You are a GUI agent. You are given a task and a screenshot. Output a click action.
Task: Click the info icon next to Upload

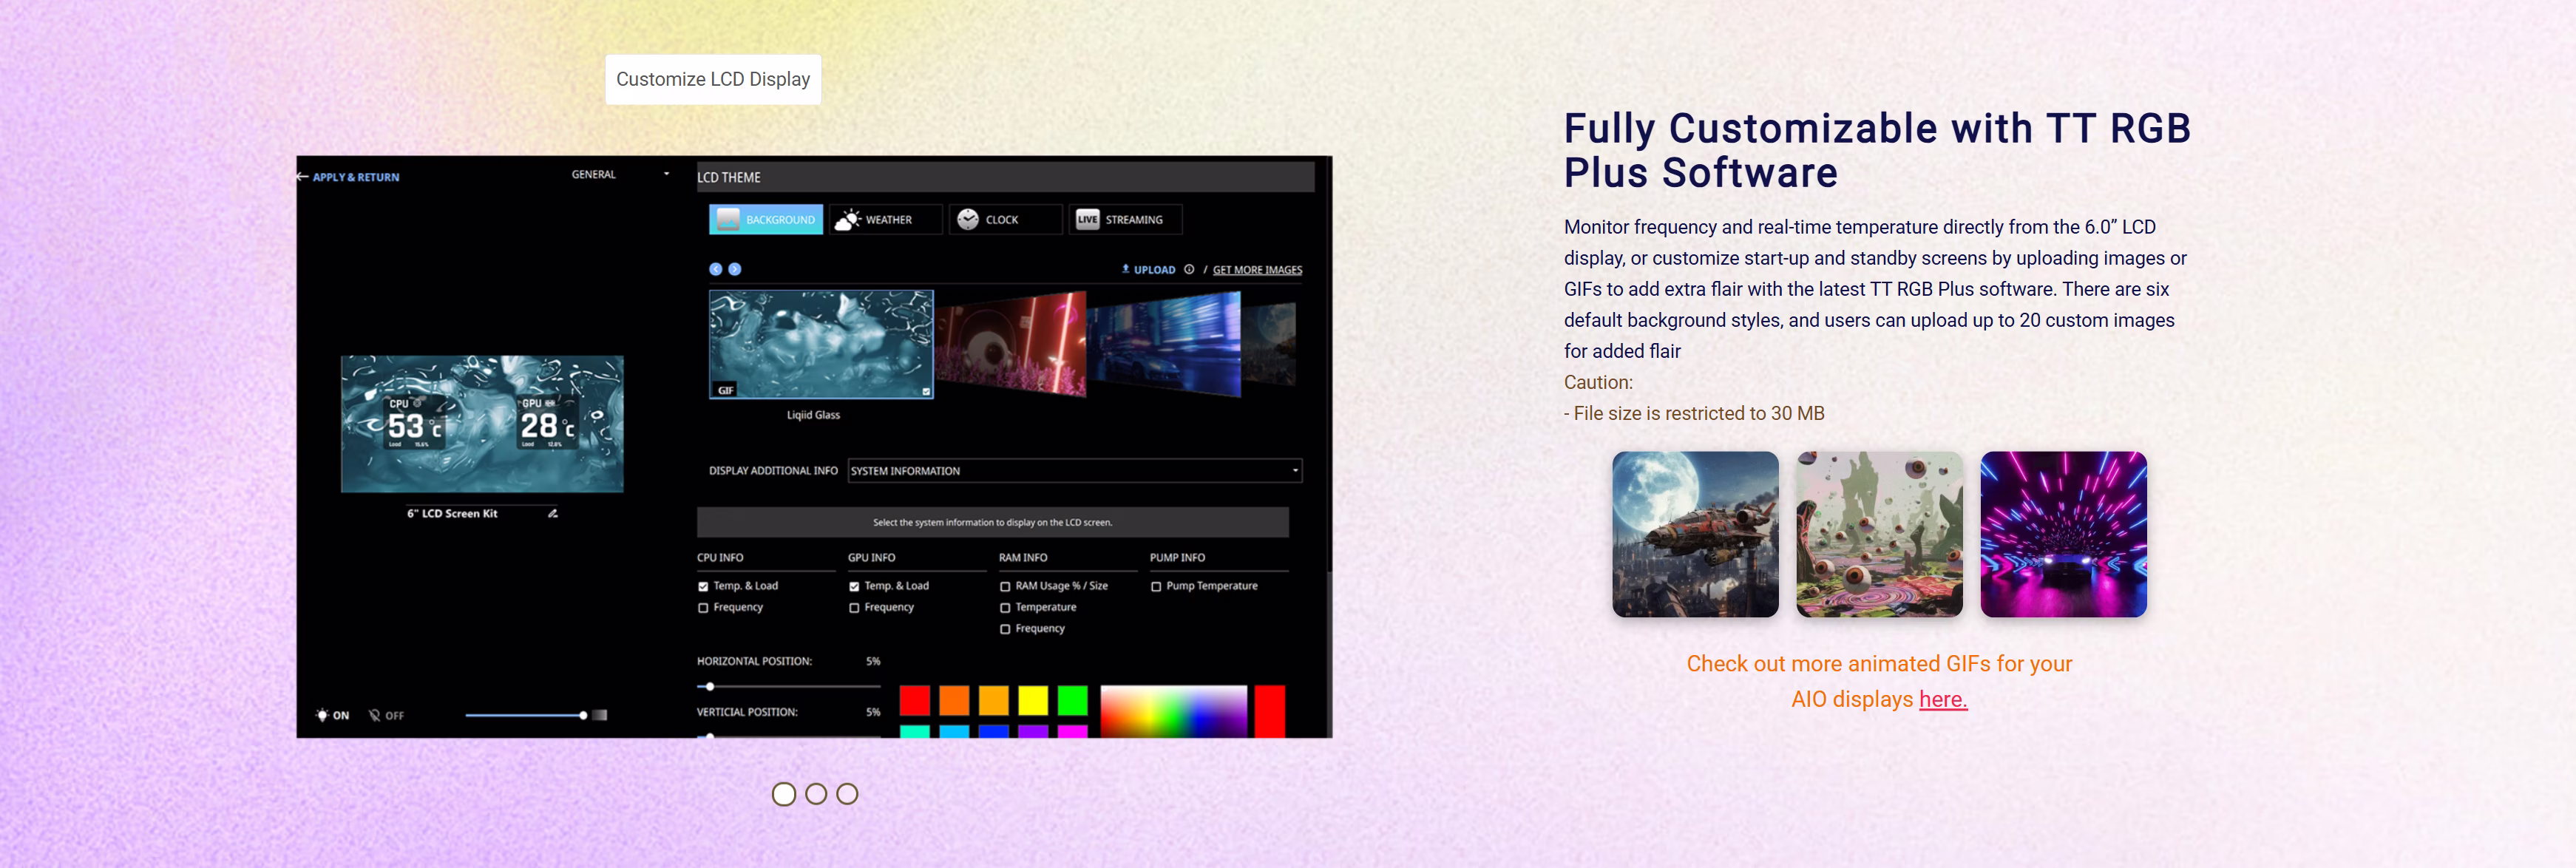point(1188,269)
